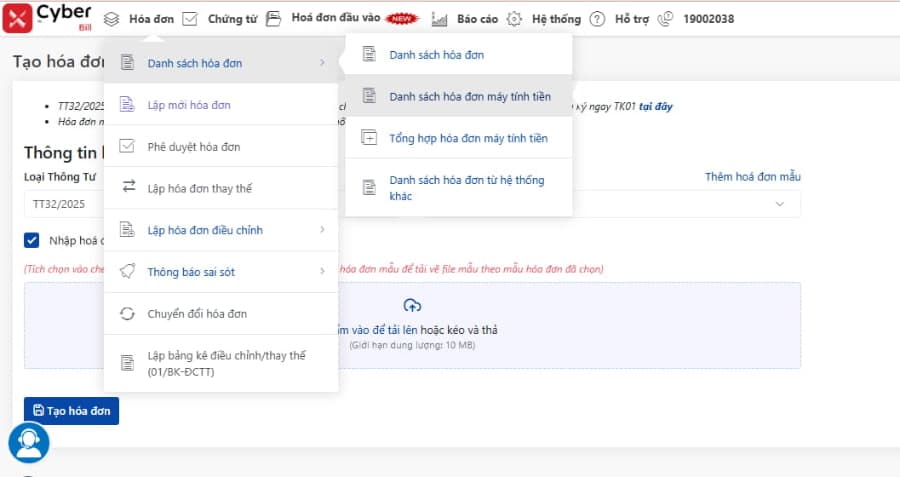Select Danh sách hóa đơn in submenu

click(x=459, y=55)
